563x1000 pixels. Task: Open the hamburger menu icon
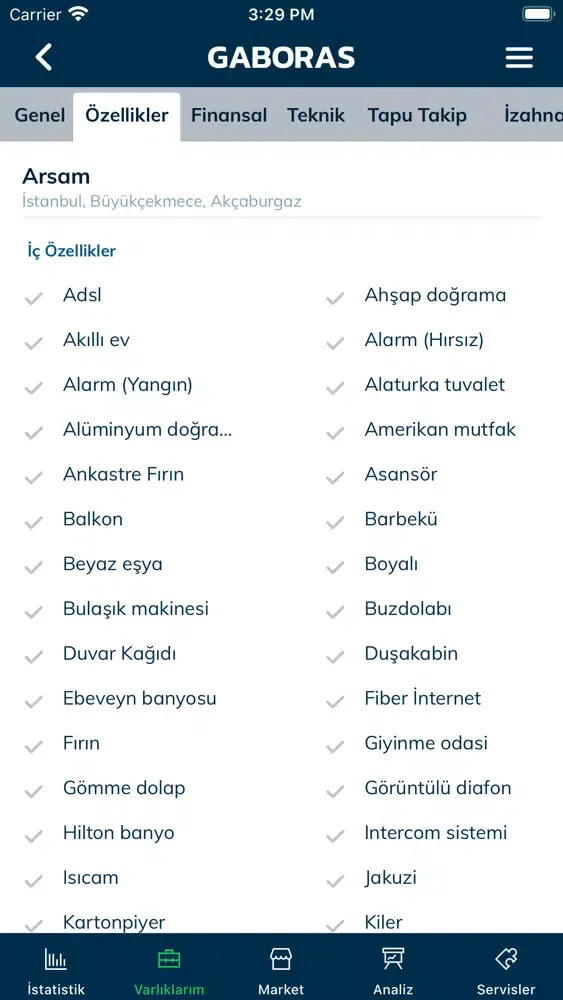click(519, 58)
